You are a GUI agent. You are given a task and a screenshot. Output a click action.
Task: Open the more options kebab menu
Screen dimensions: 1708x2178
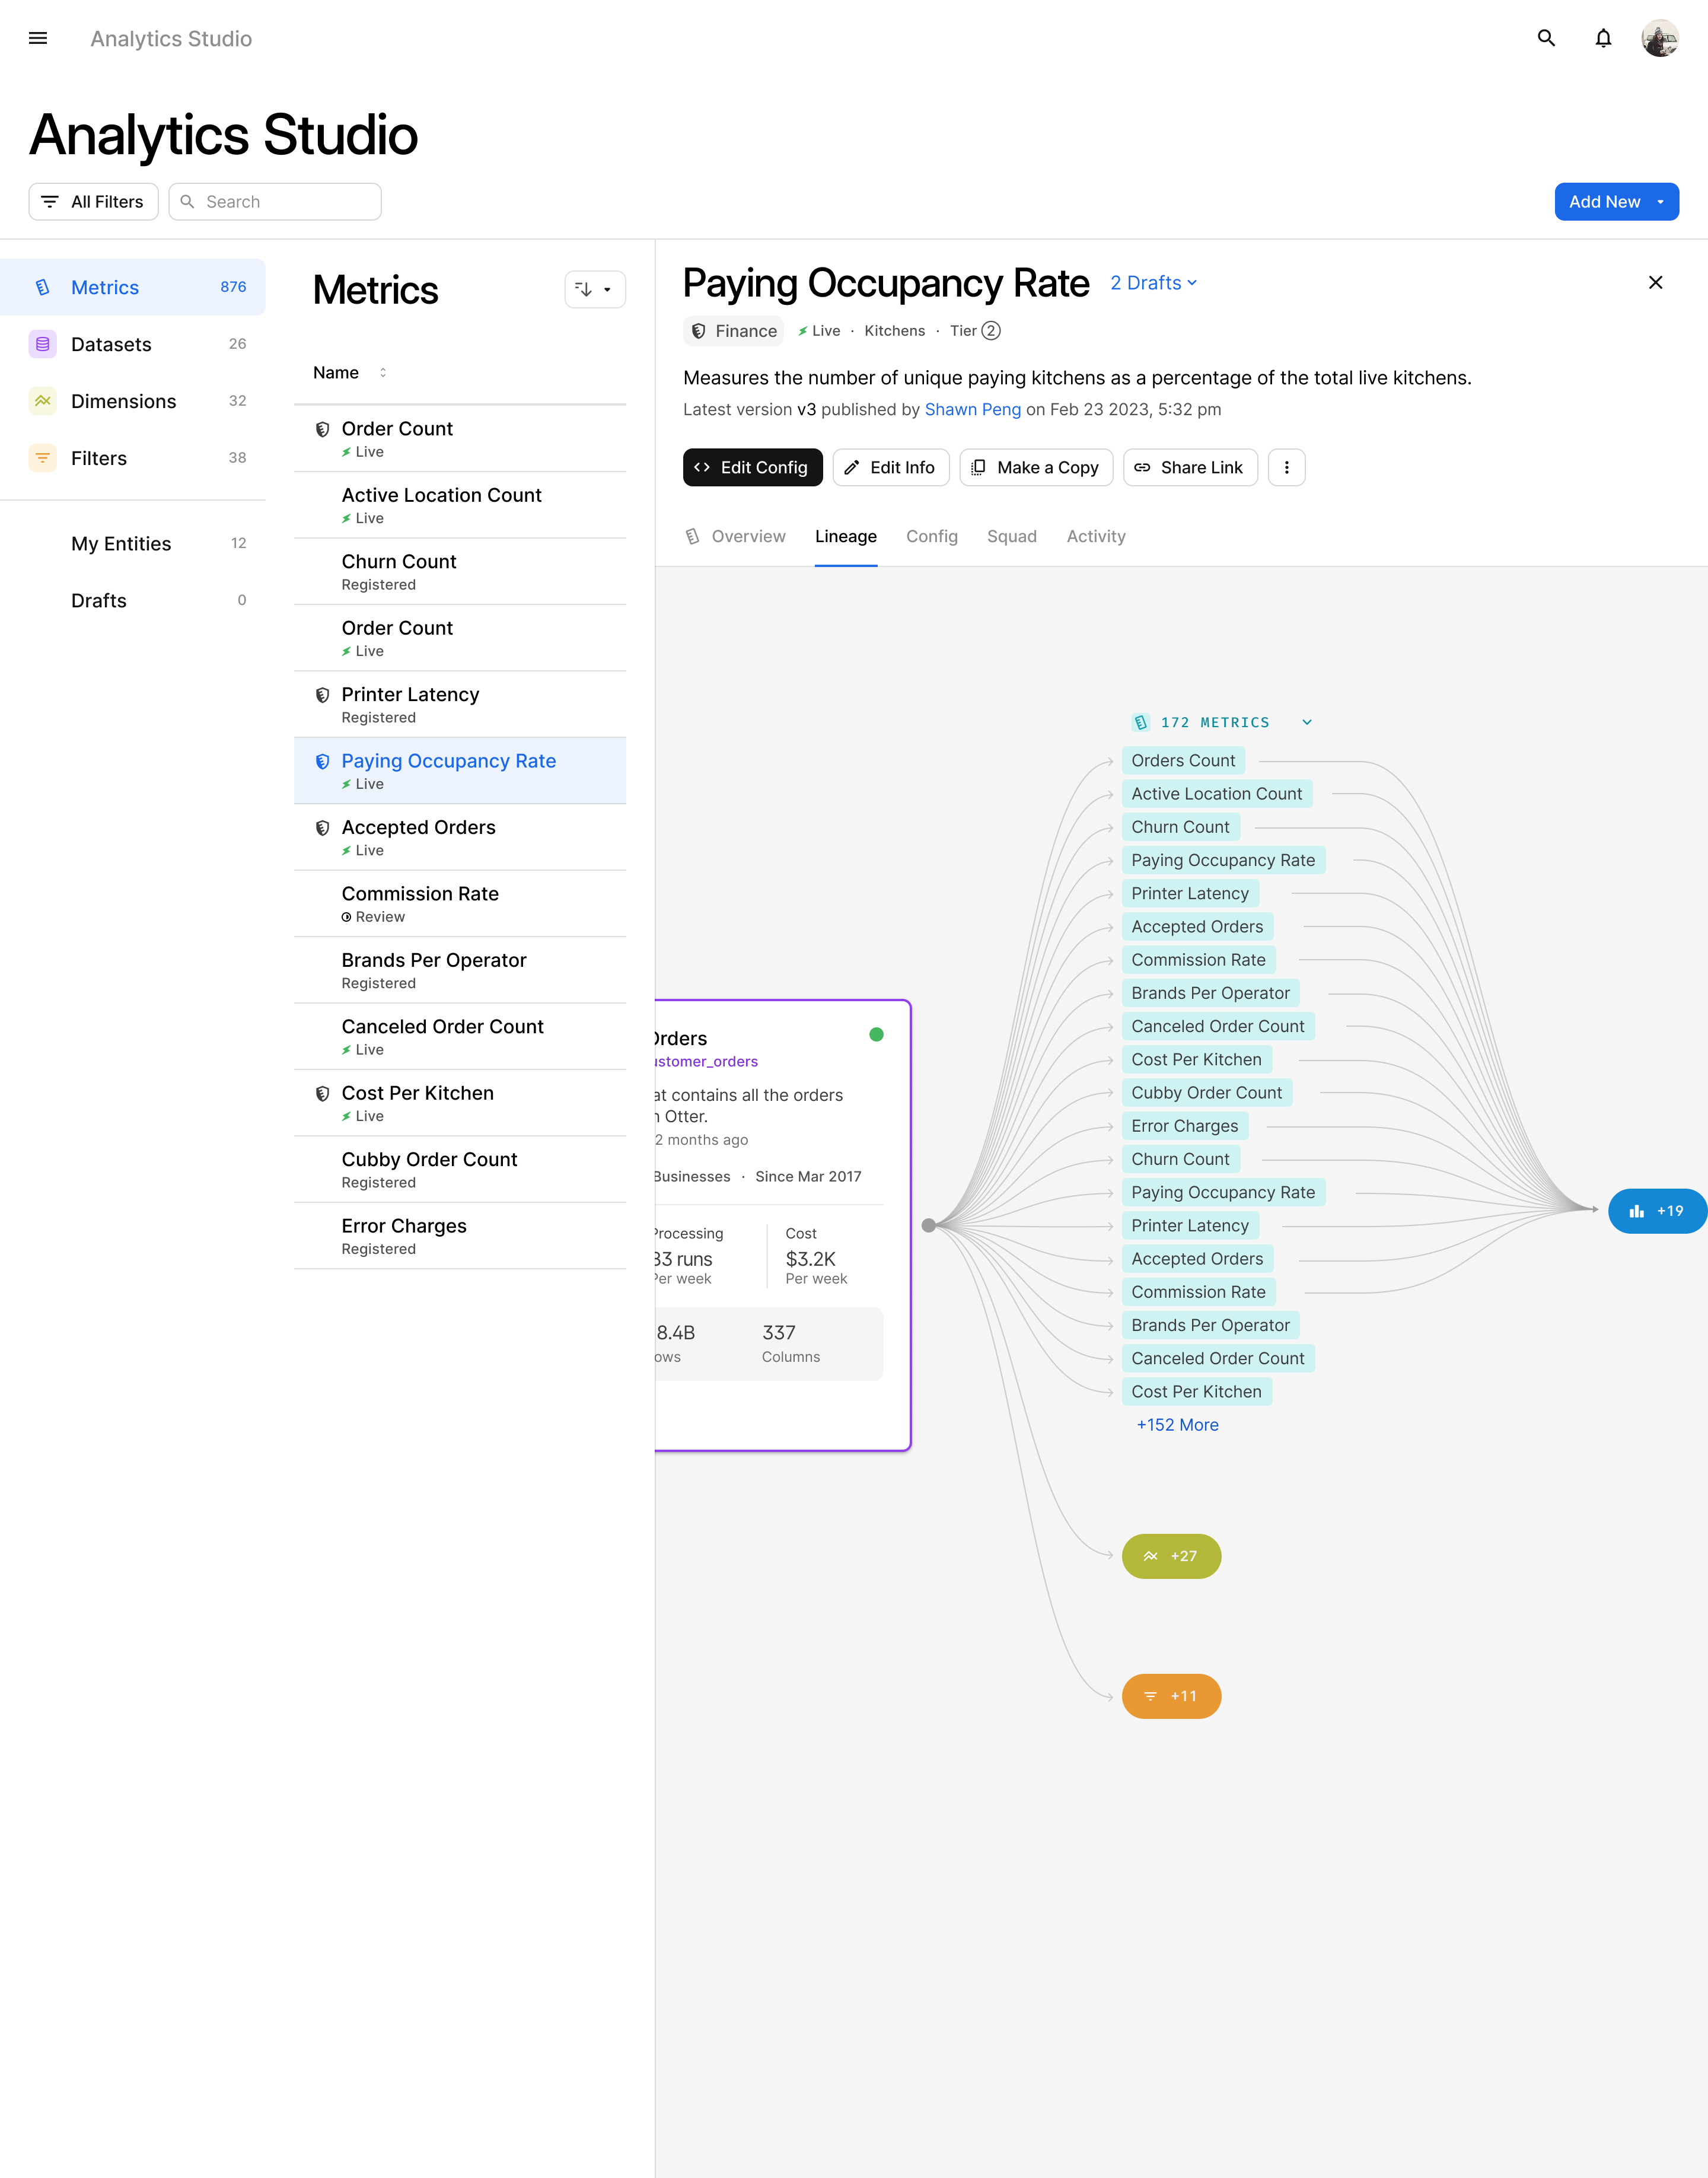tap(1286, 467)
